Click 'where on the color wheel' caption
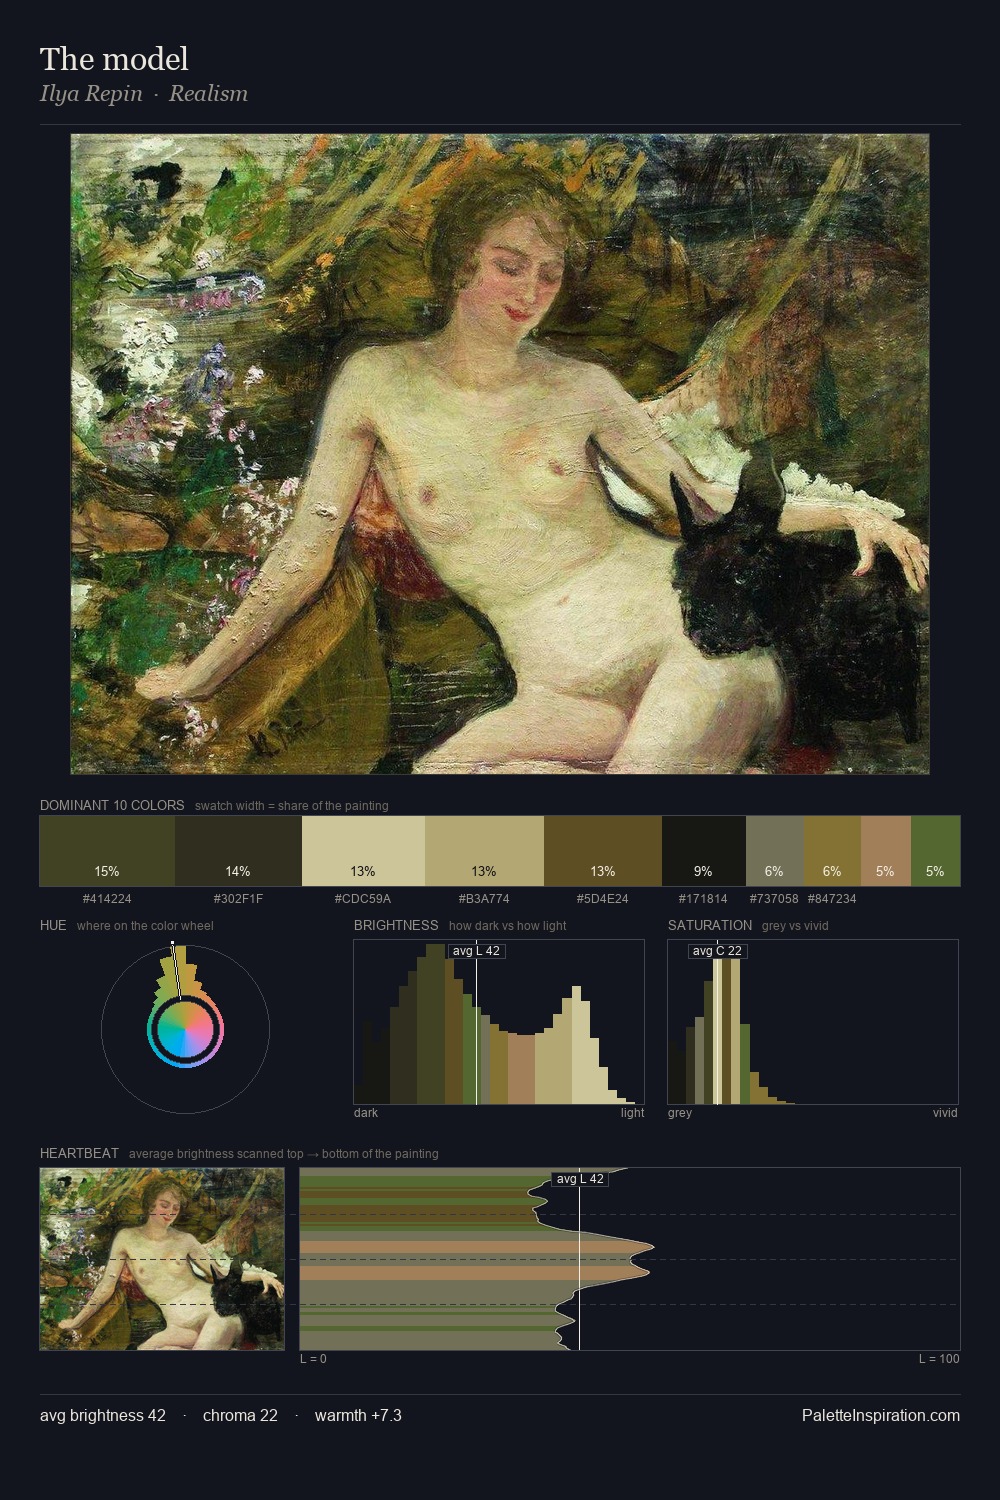The image size is (1000, 1500). [x=145, y=926]
